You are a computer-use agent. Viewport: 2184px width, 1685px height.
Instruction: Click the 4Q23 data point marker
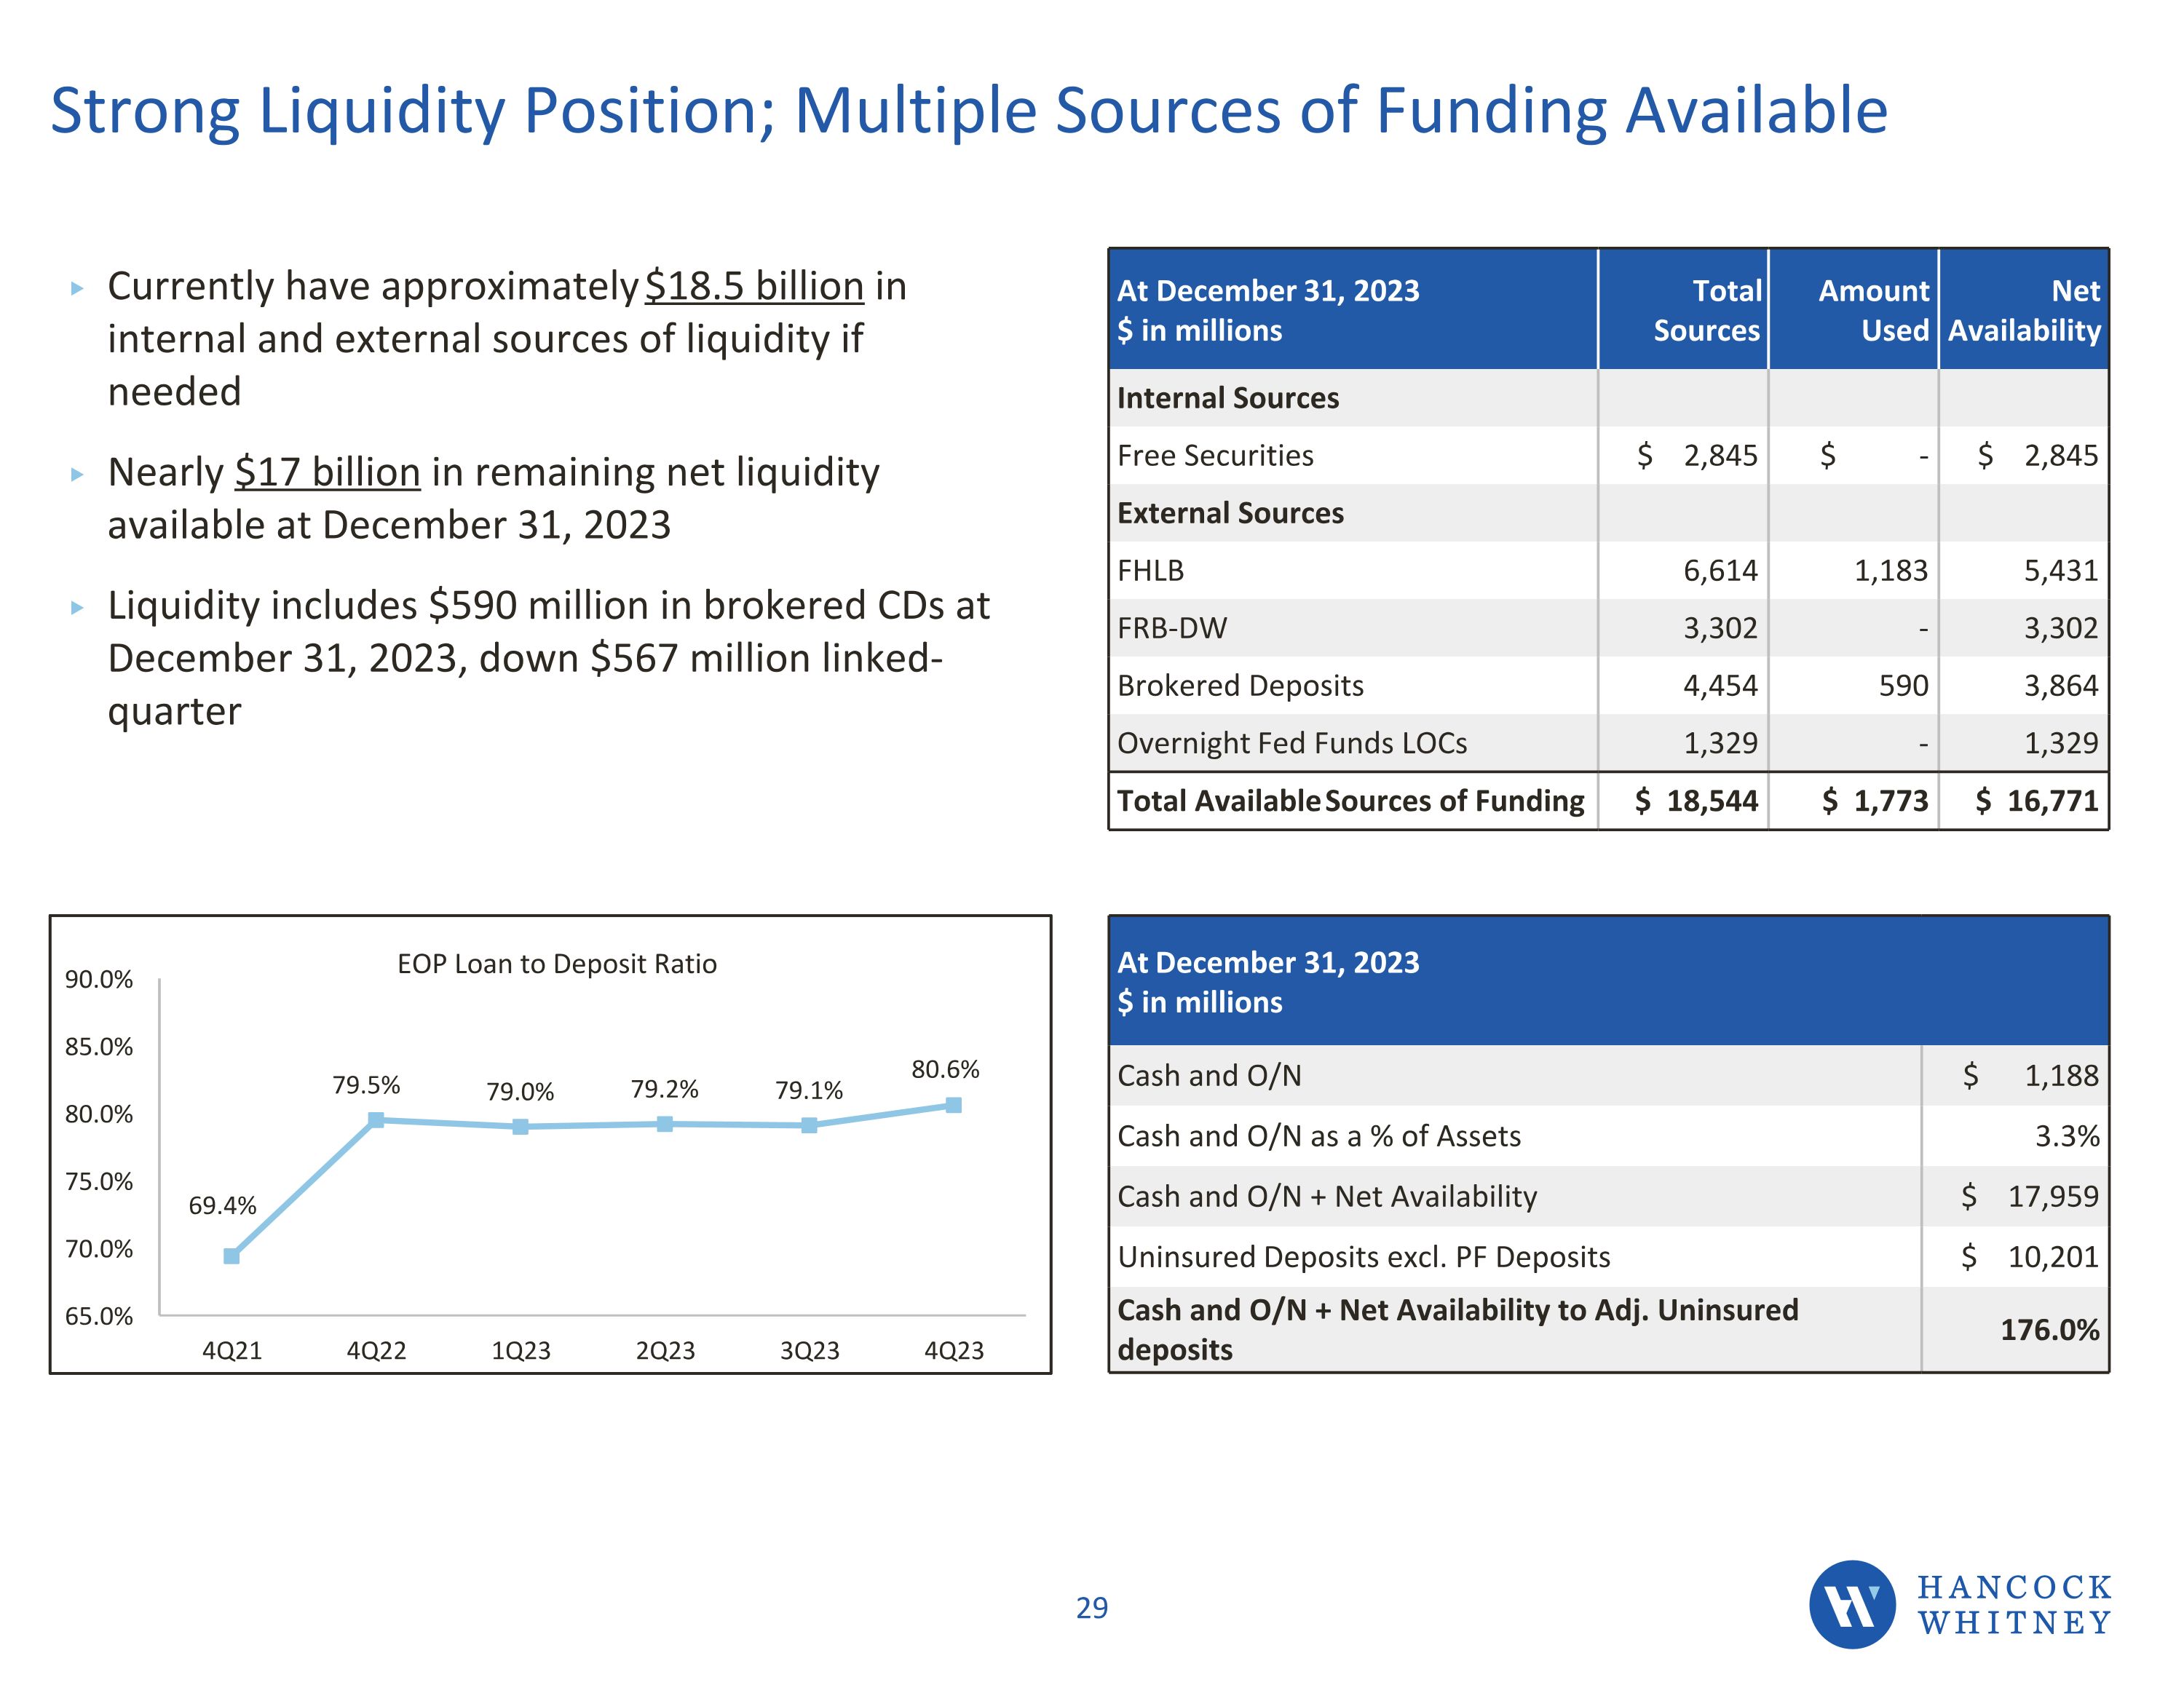coord(954,1105)
